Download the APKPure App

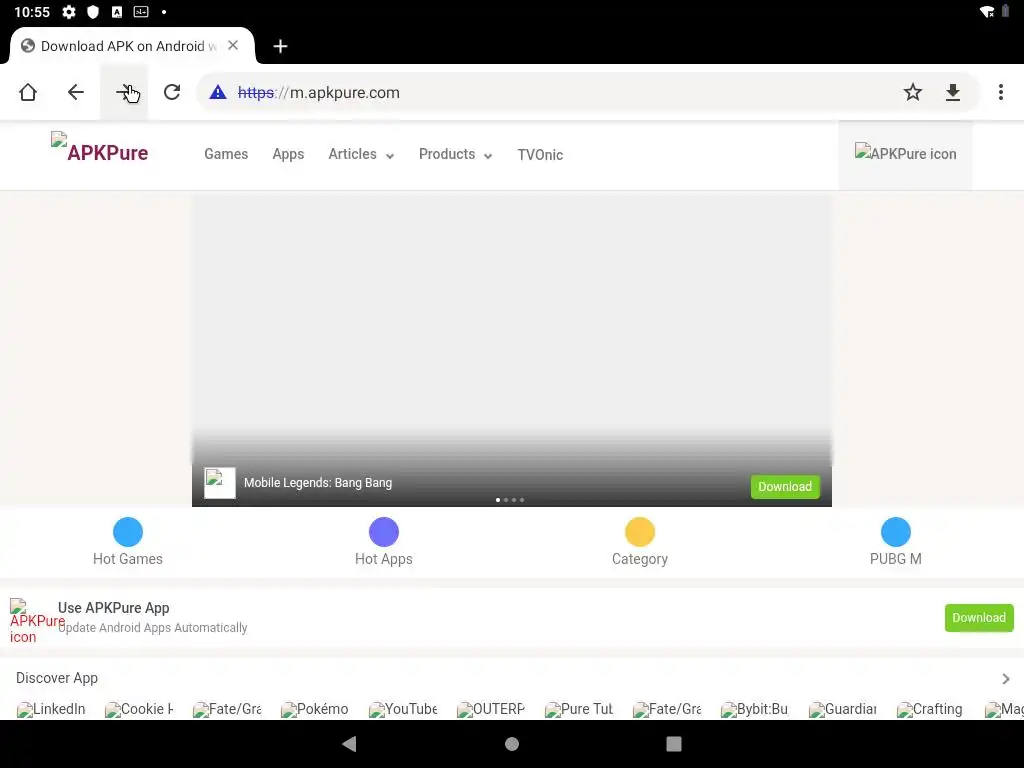[979, 618]
